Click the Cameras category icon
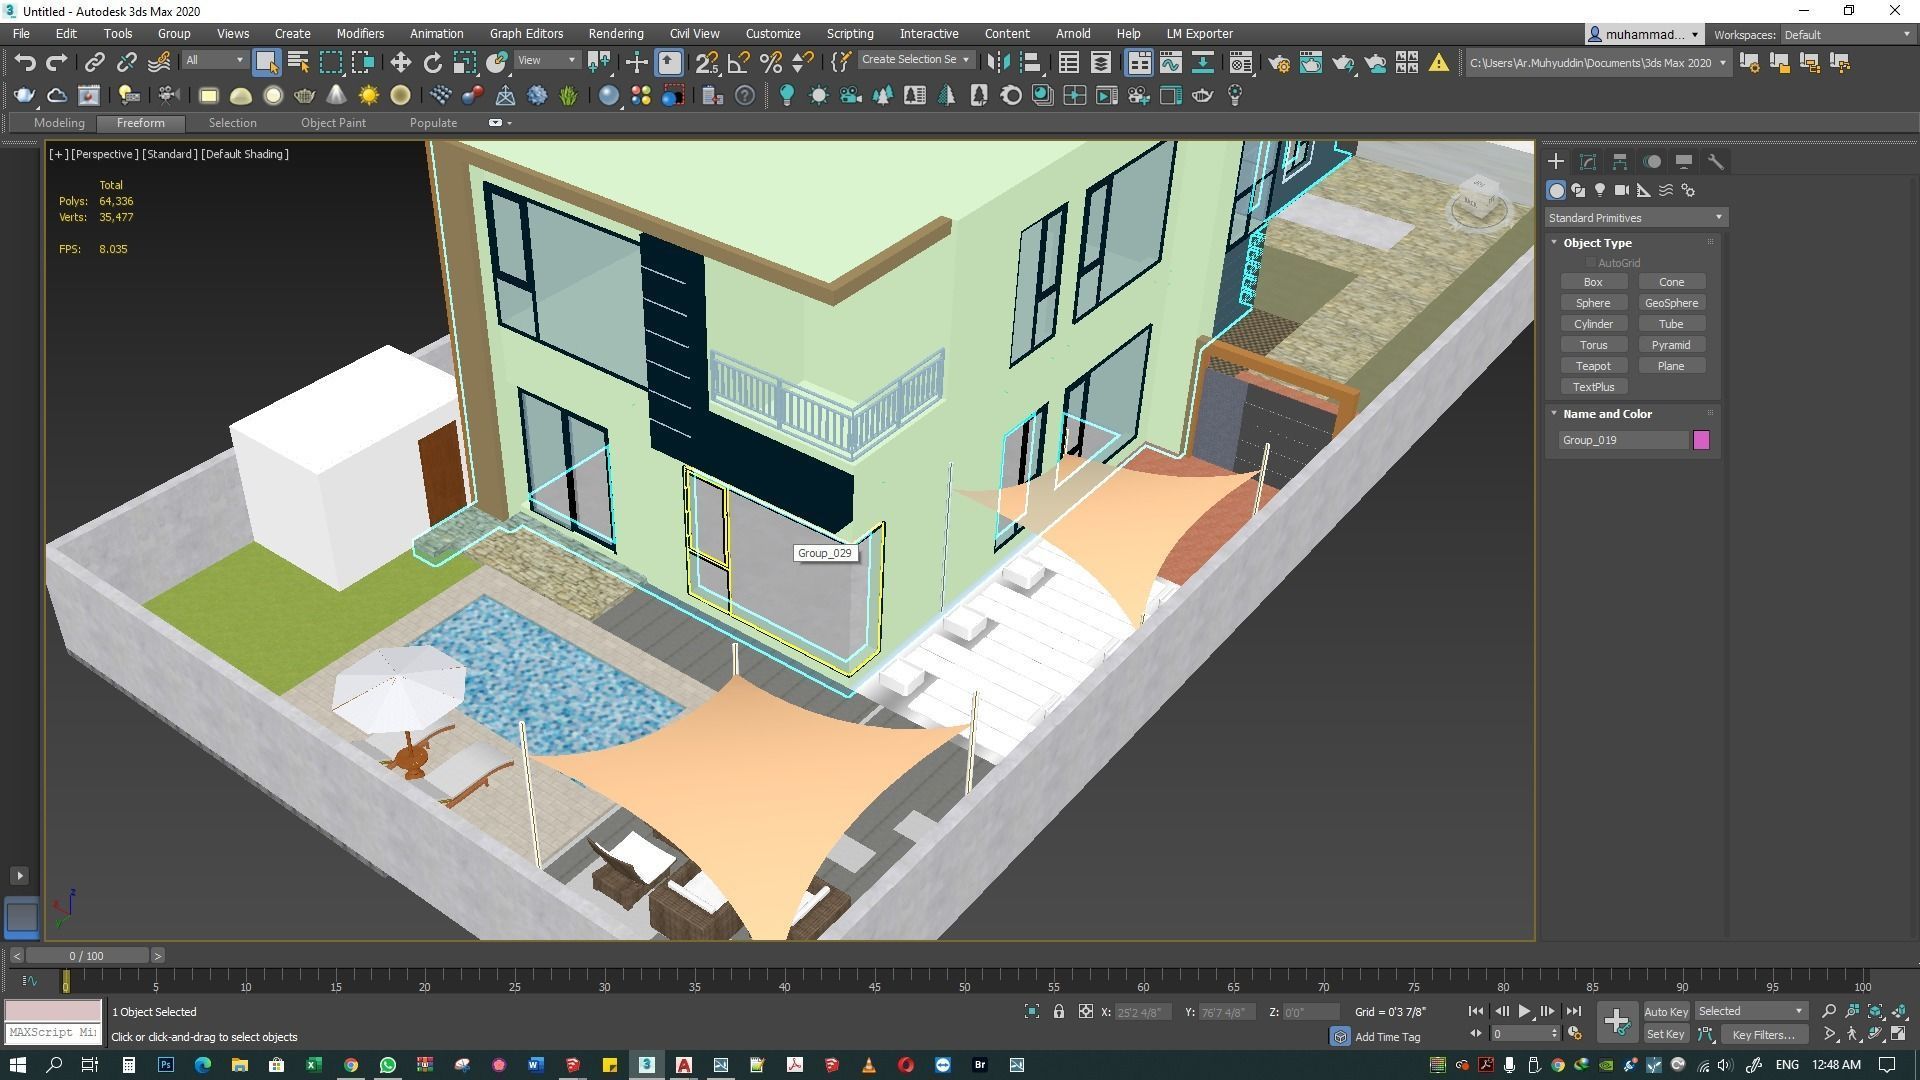The width and height of the screenshot is (1920, 1080). (1622, 190)
